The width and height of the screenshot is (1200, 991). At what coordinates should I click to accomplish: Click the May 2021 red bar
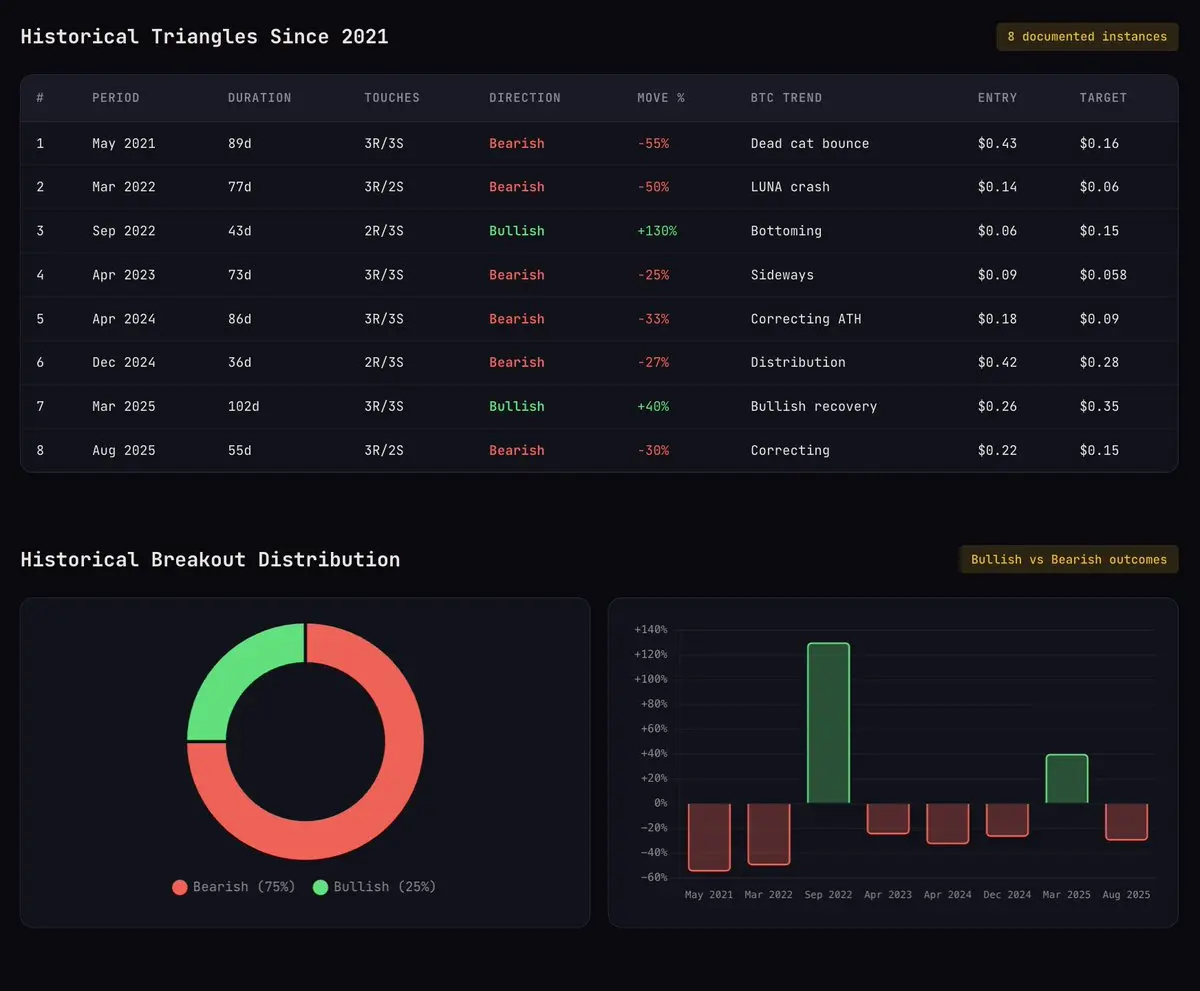[709, 837]
